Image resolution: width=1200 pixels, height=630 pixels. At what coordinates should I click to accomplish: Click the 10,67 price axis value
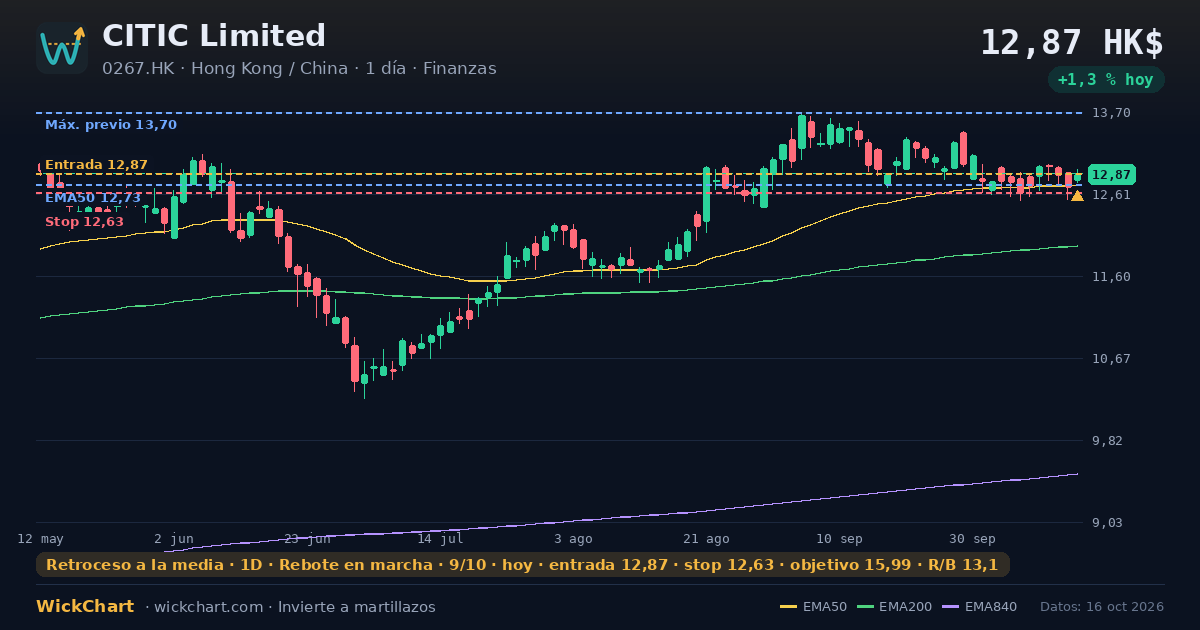[1111, 359]
